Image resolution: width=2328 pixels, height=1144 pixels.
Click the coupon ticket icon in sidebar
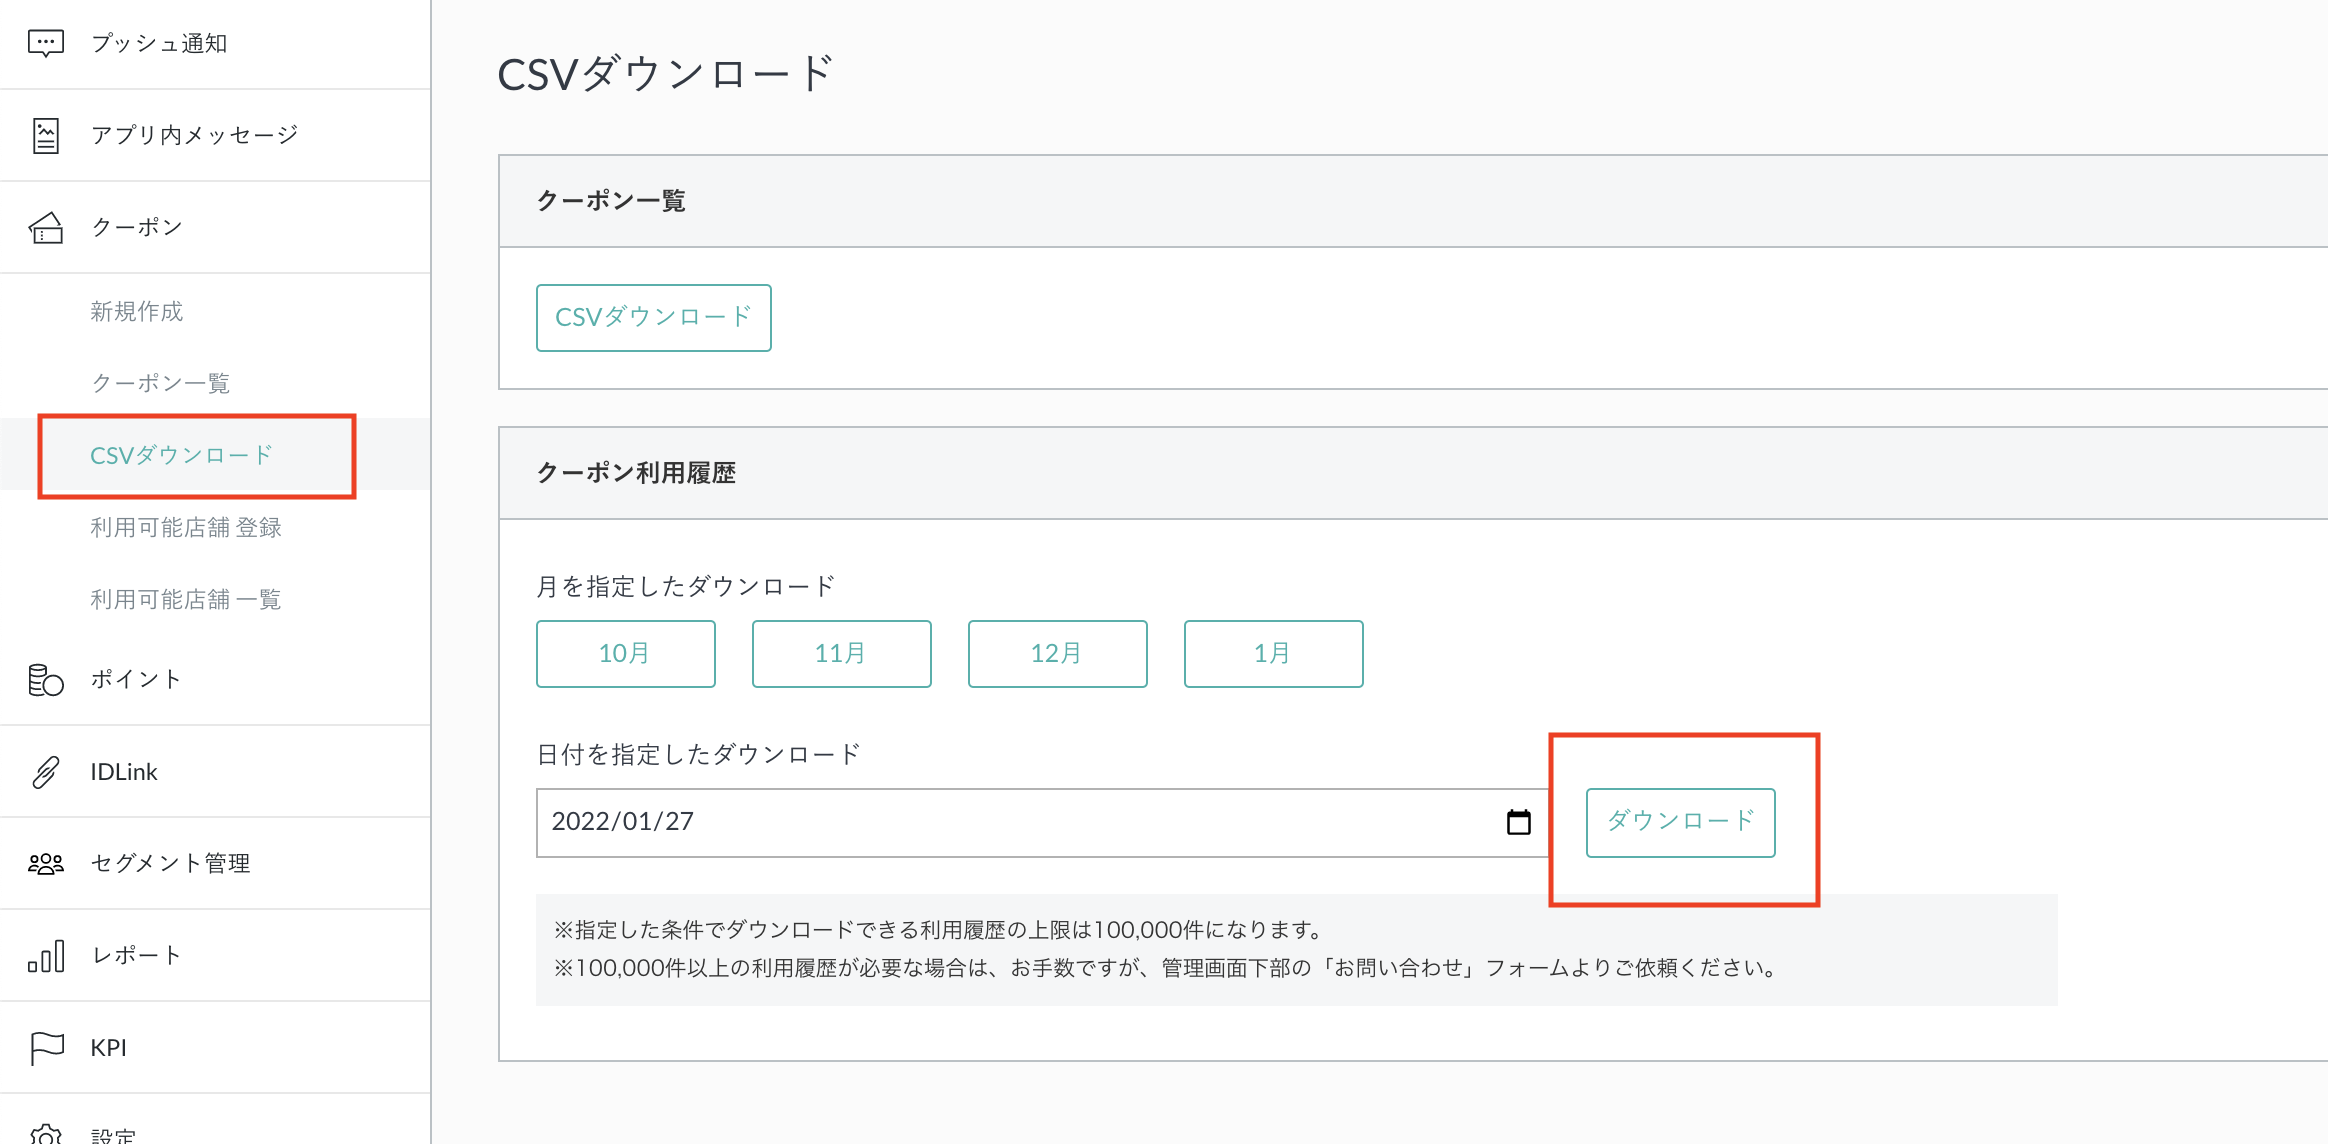point(46,228)
